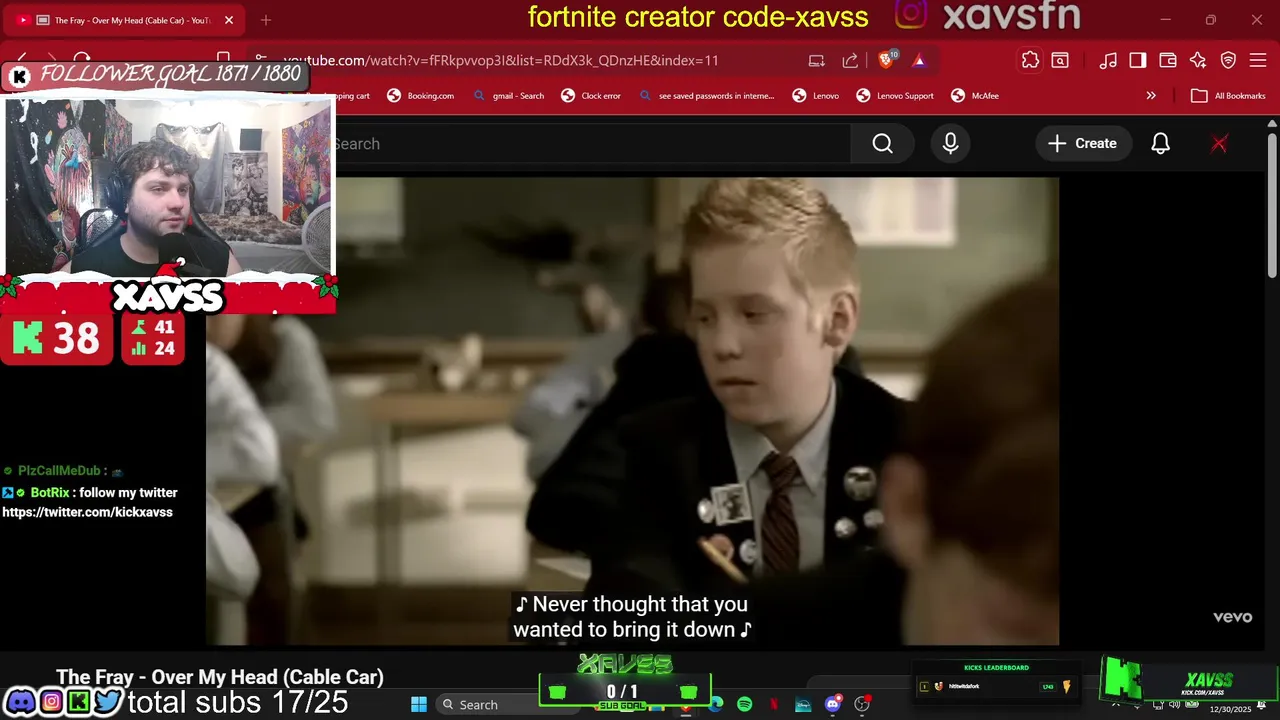The height and width of the screenshot is (720, 1280).
Task: Open the Leo AI sparkle icon
Action: pyautogui.click(x=1198, y=61)
